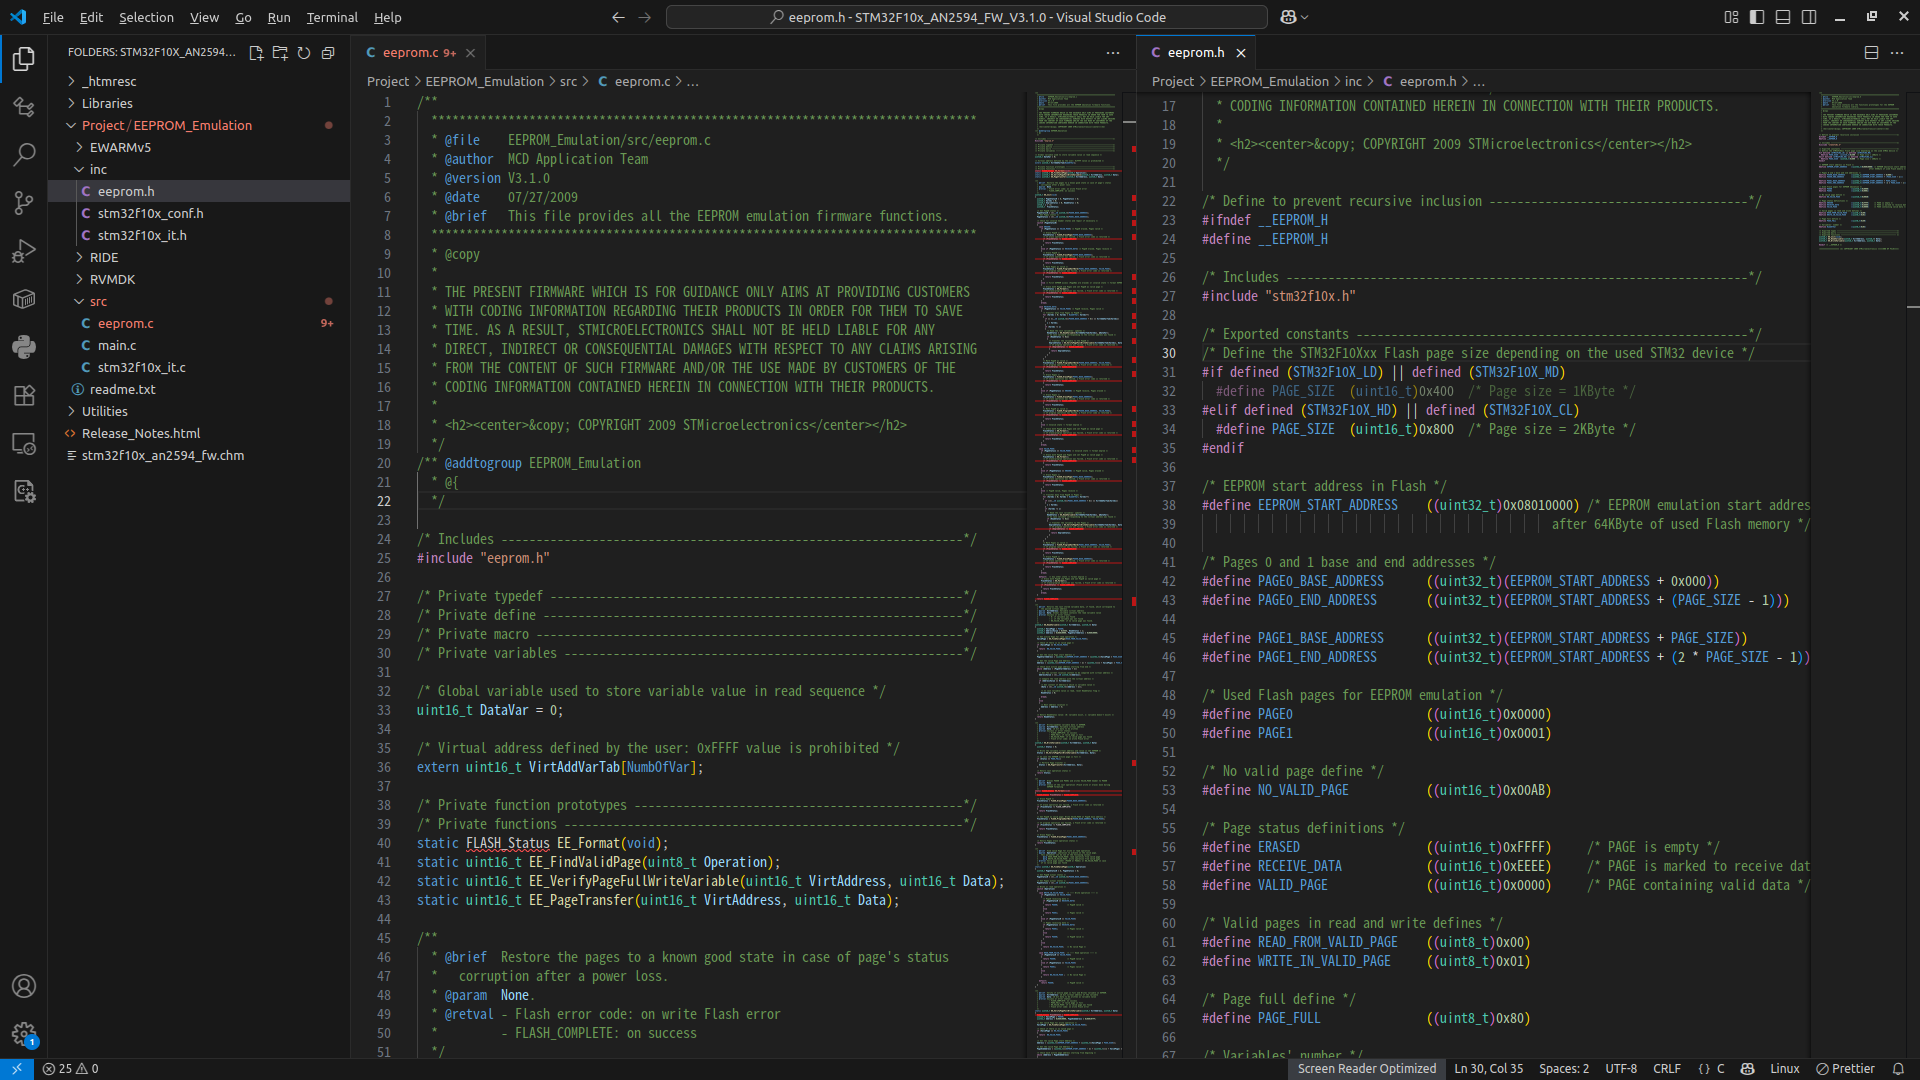Collapse all folders in explorer

[x=328, y=53]
